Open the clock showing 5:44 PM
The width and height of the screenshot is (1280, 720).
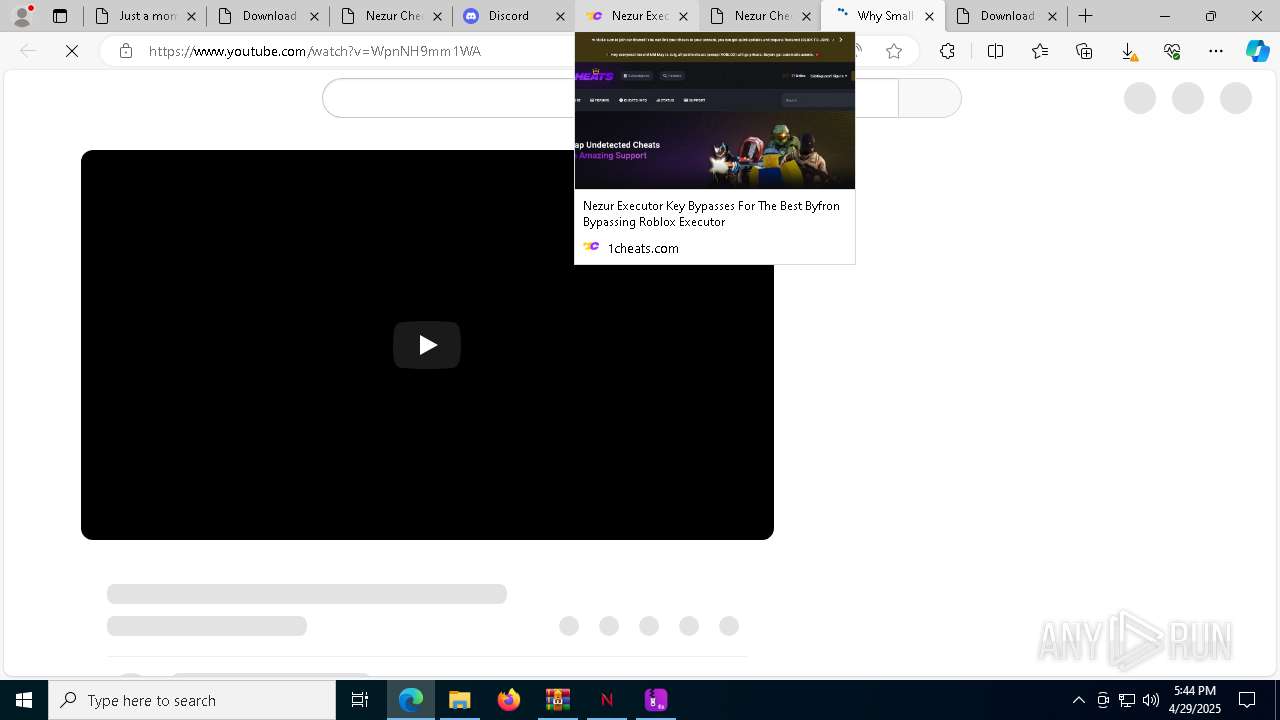1195,700
